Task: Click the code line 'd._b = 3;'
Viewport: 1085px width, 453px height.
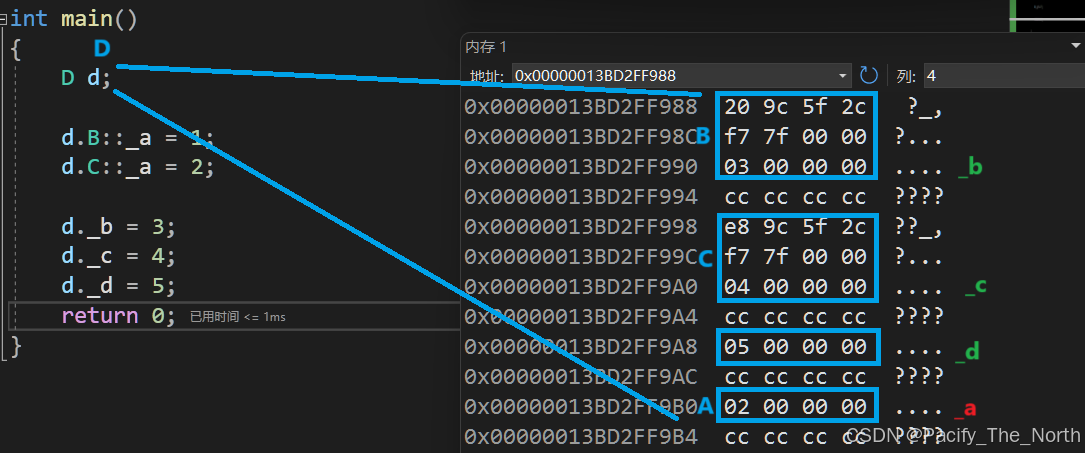Action: click(x=118, y=227)
